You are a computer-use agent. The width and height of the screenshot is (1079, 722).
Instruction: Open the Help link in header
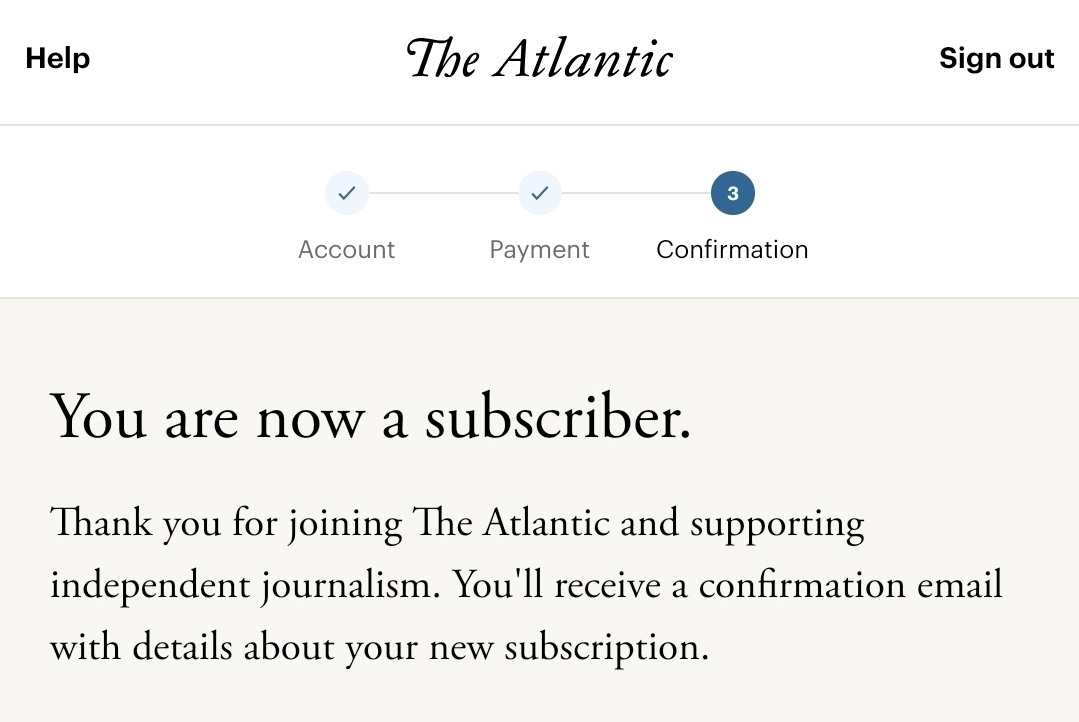[57, 58]
